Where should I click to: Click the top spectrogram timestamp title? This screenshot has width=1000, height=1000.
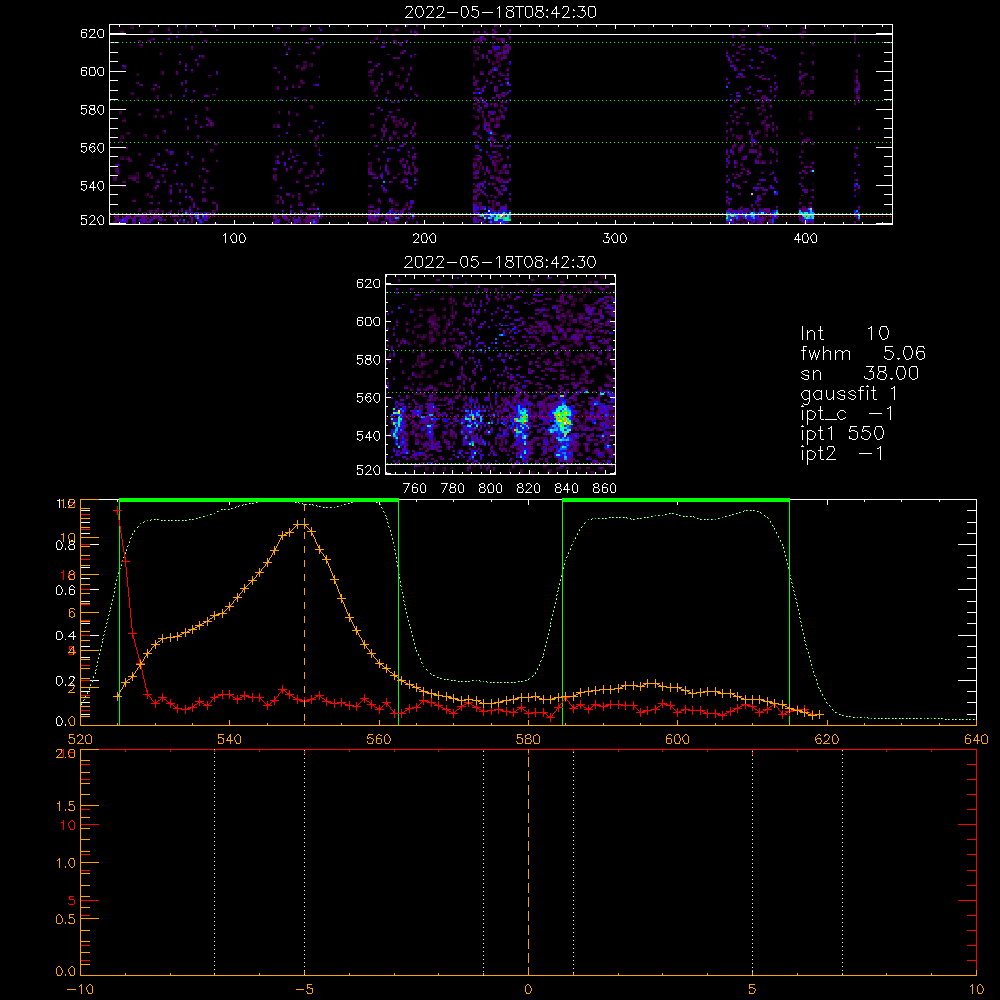click(x=500, y=12)
